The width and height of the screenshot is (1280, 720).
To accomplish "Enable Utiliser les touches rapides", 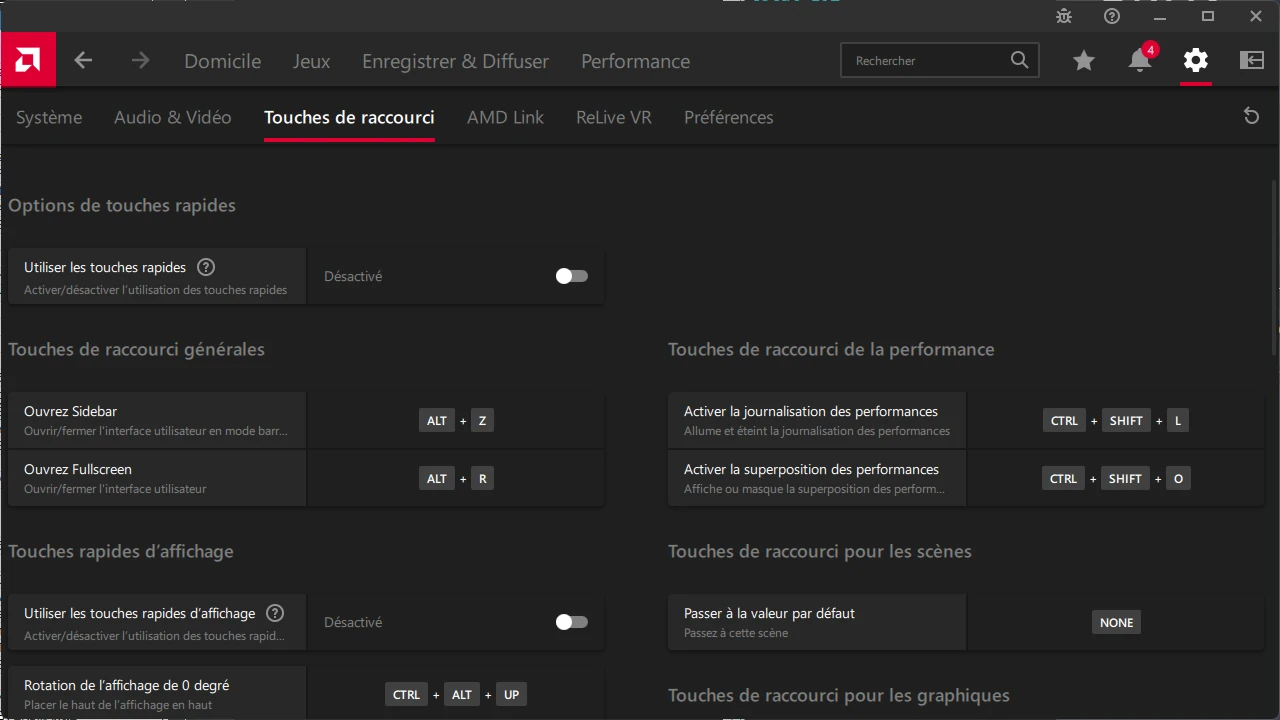I will pyautogui.click(x=571, y=276).
